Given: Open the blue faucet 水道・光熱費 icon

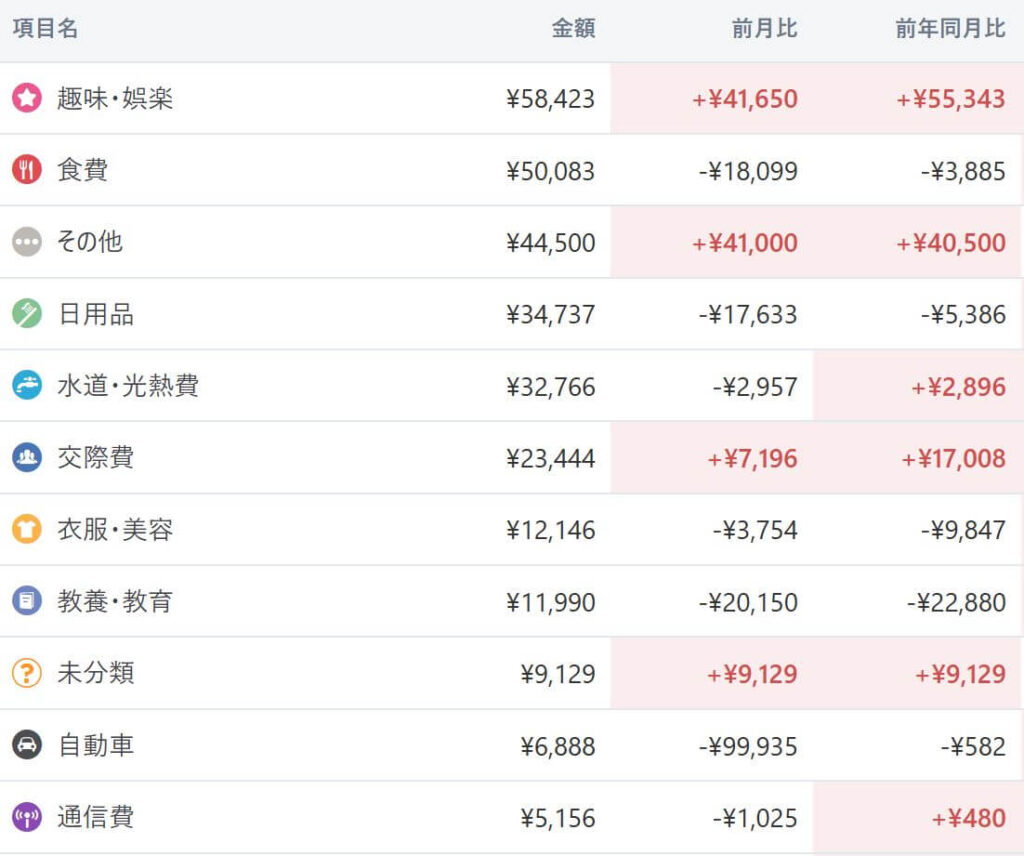Looking at the screenshot, I should tap(27, 385).
